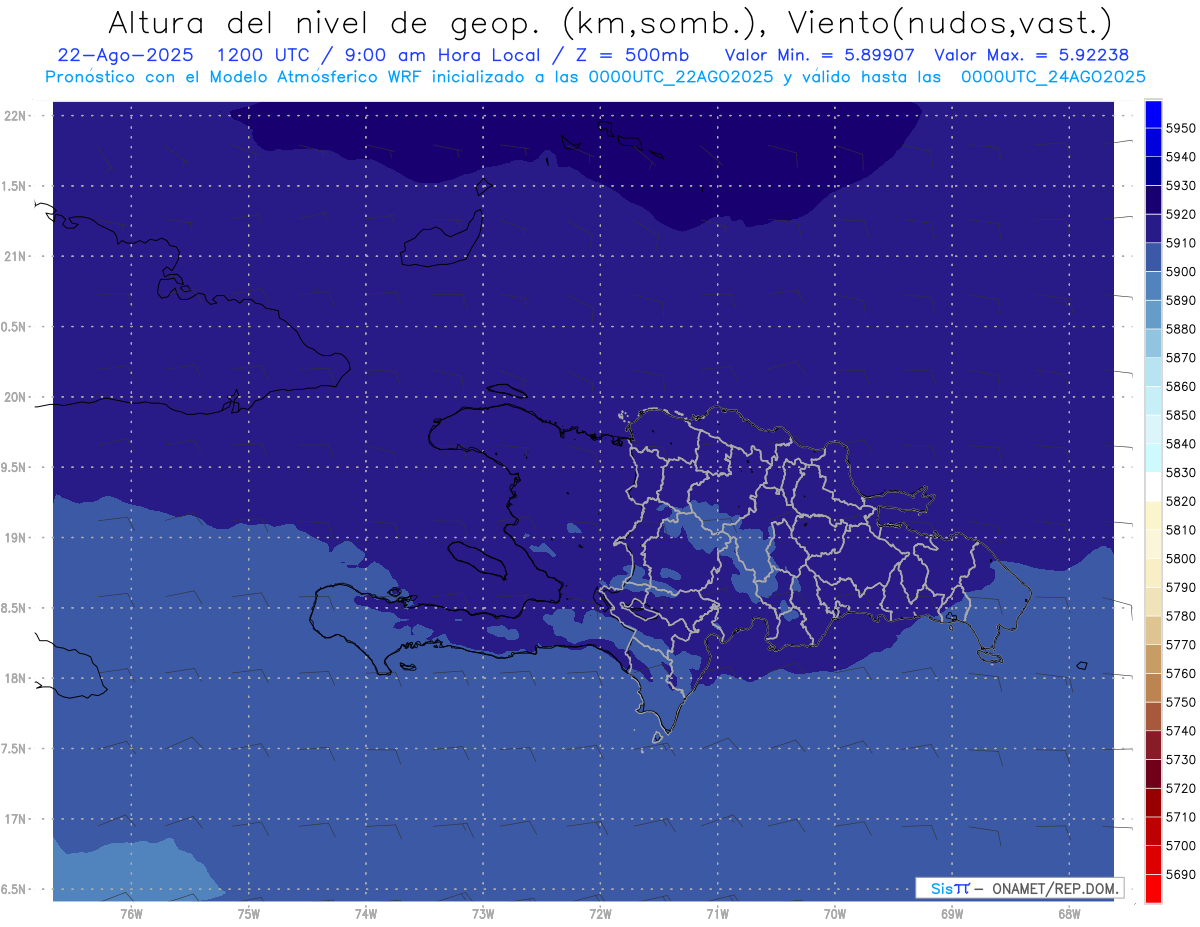The height and width of the screenshot is (927, 1200).
Task: Click the 17N latitude axis label
Action: coord(16,819)
